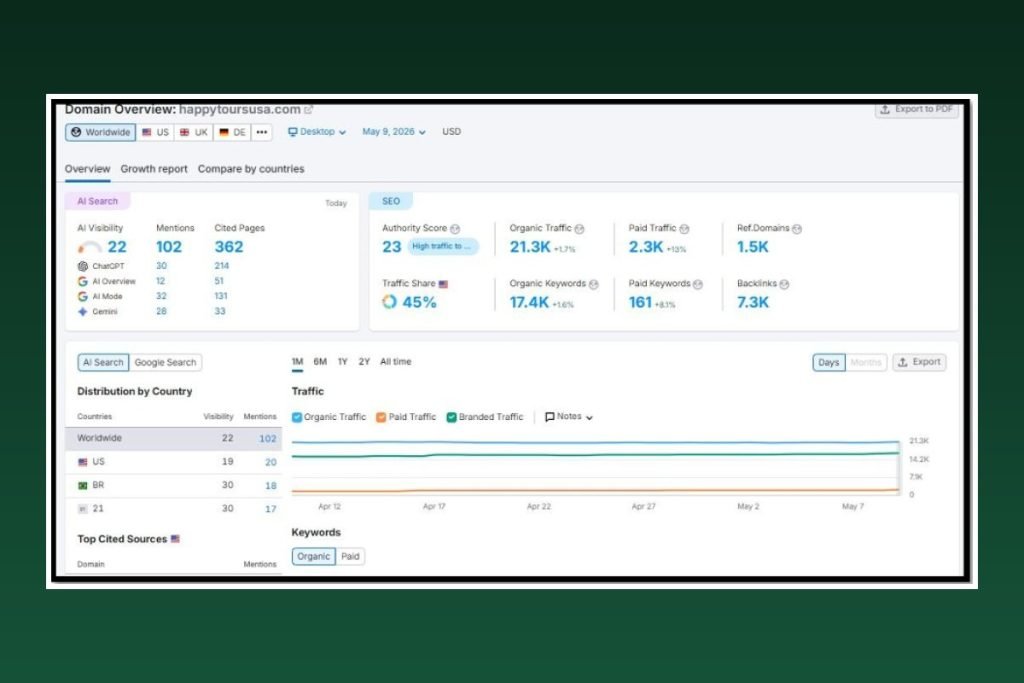Toggle the Paid Traffic checkbox
The height and width of the screenshot is (683, 1024).
[x=381, y=417]
